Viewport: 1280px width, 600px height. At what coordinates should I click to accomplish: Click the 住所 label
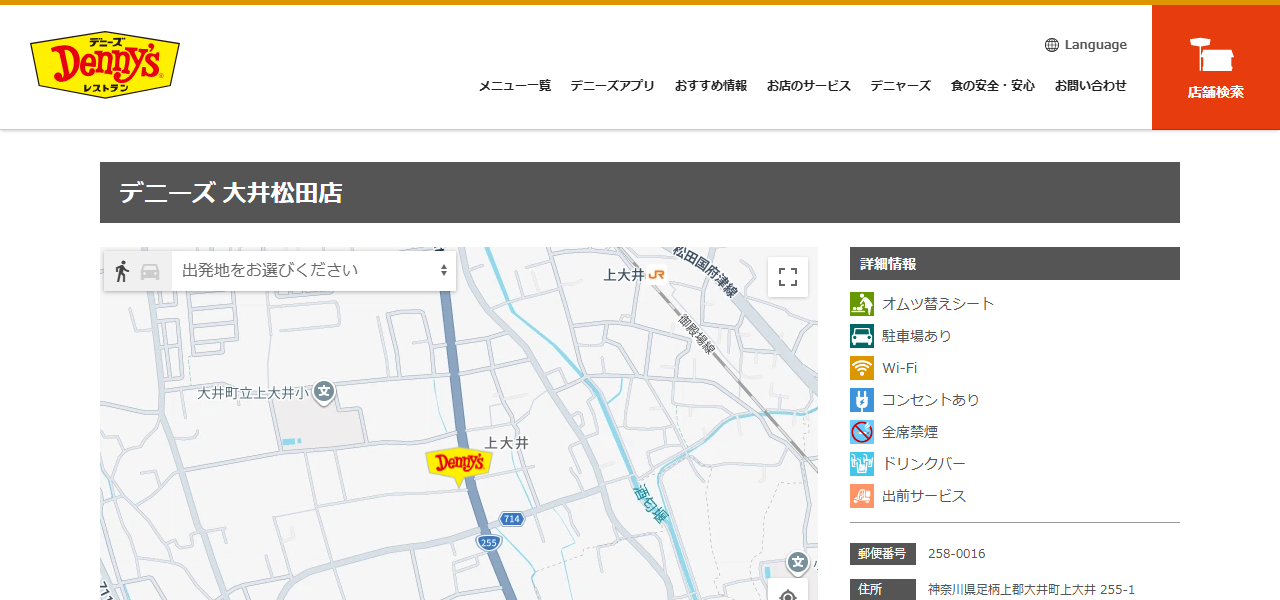point(883,590)
